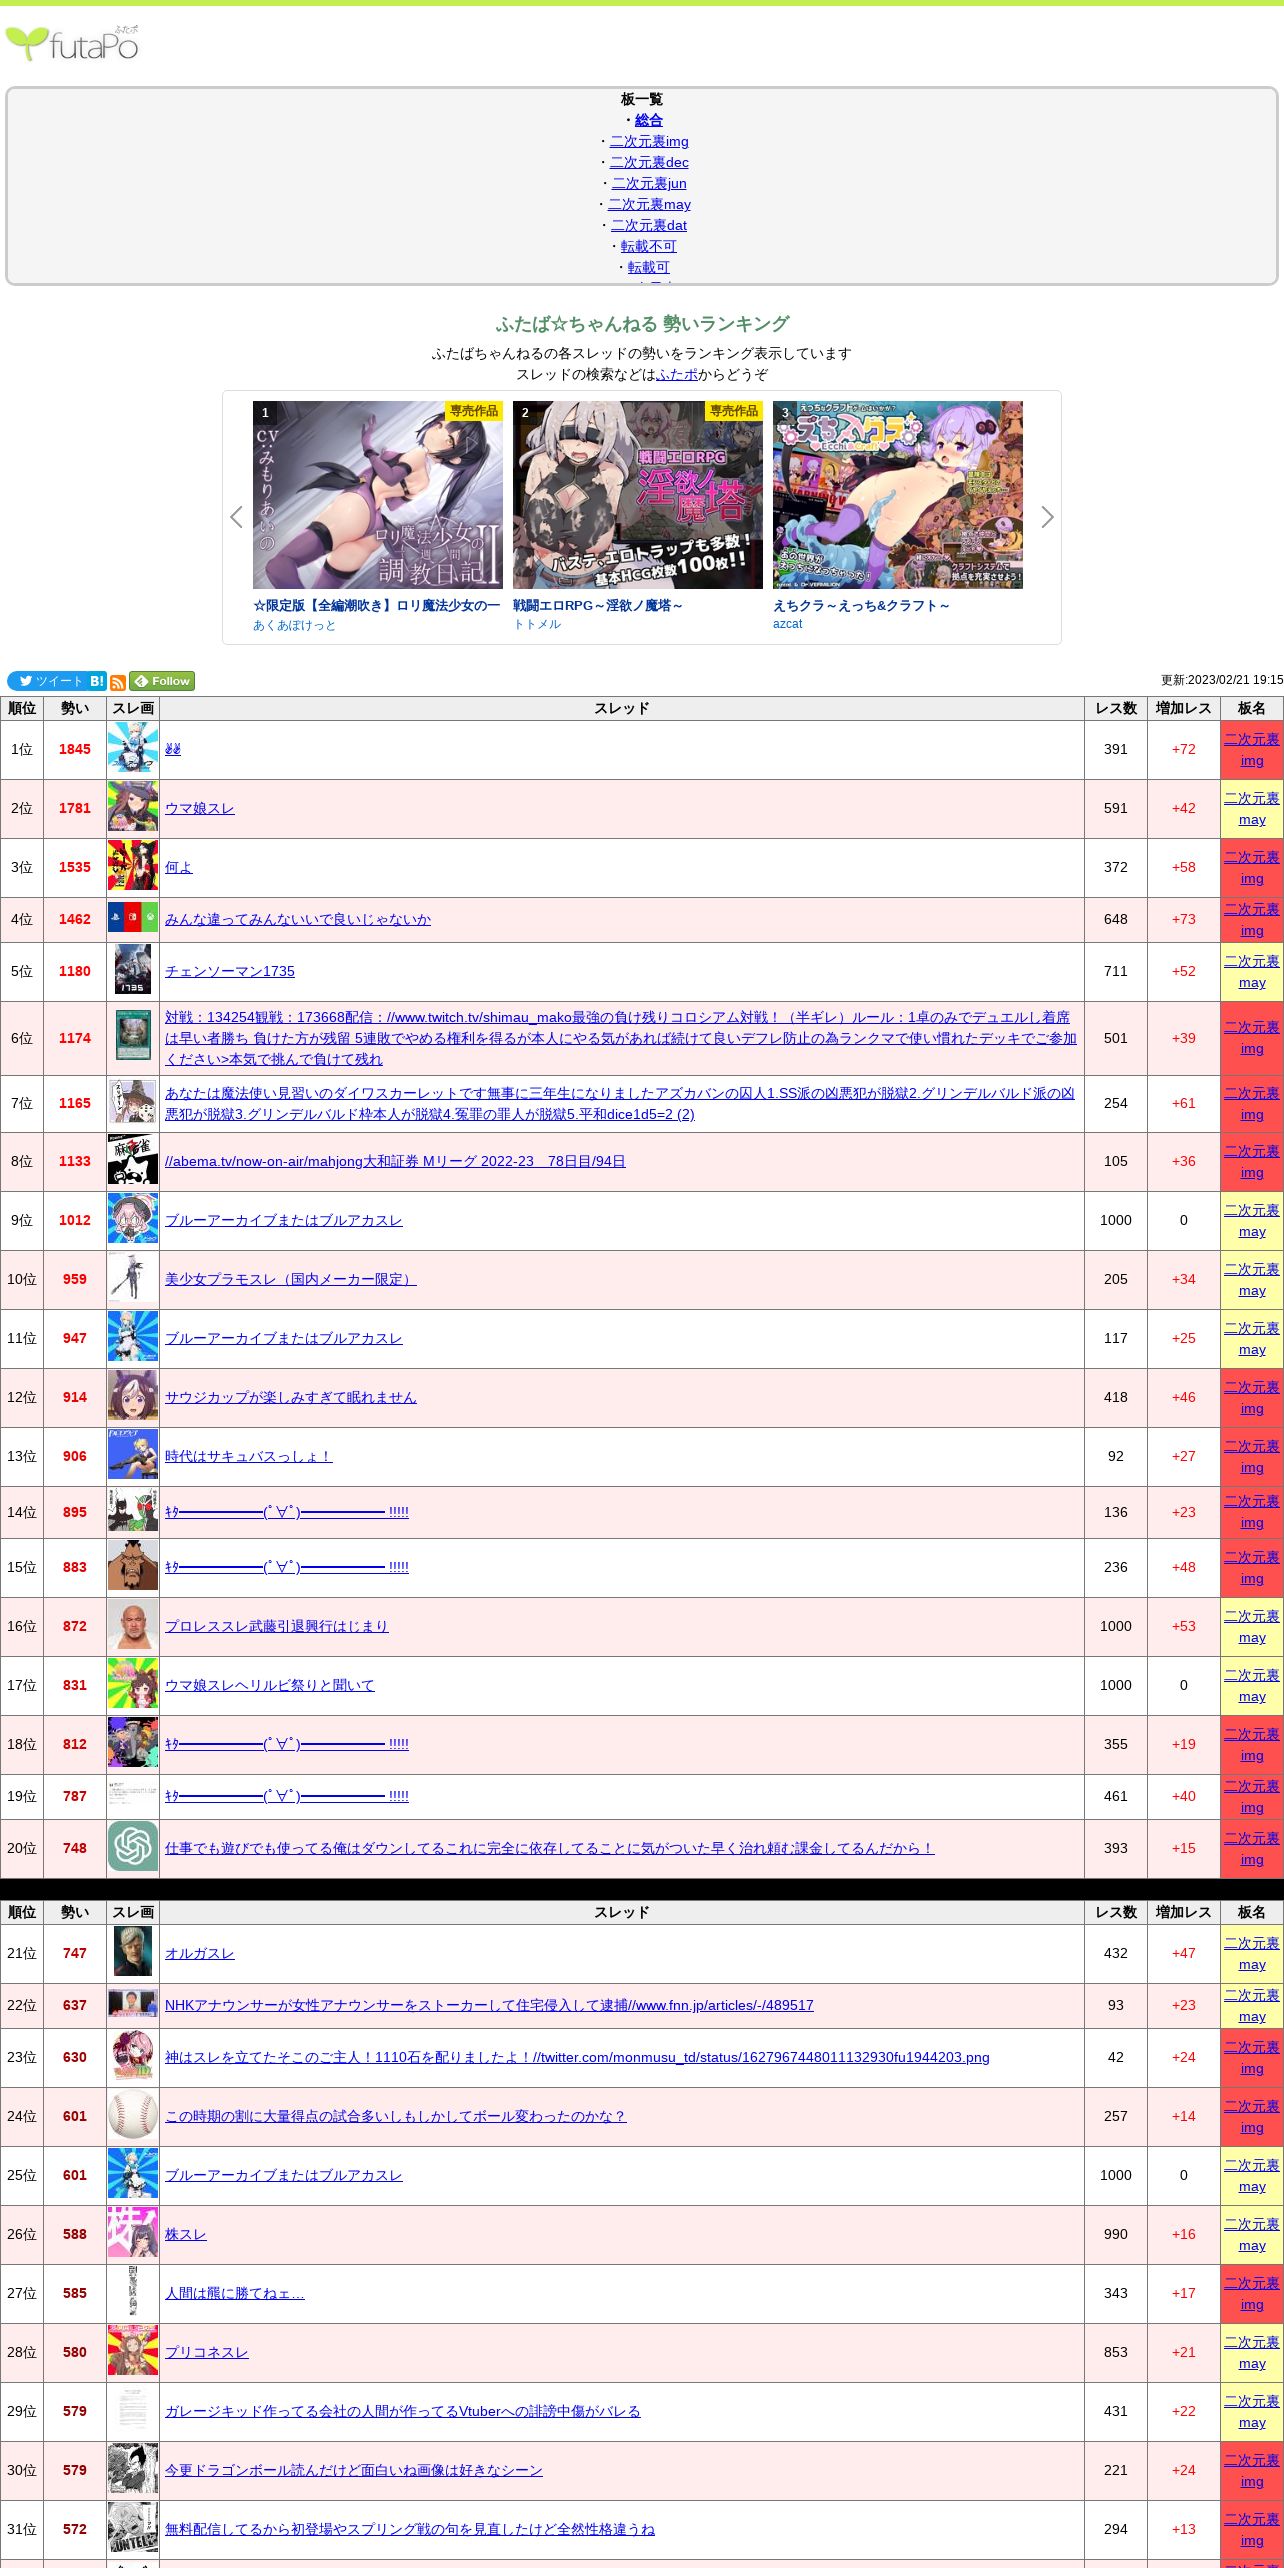Viewport: 1284px width, 2568px height.
Task: Click the 更新:2023/02/21 19:15 timestamp
Action: pyautogui.click(x=1222, y=680)
